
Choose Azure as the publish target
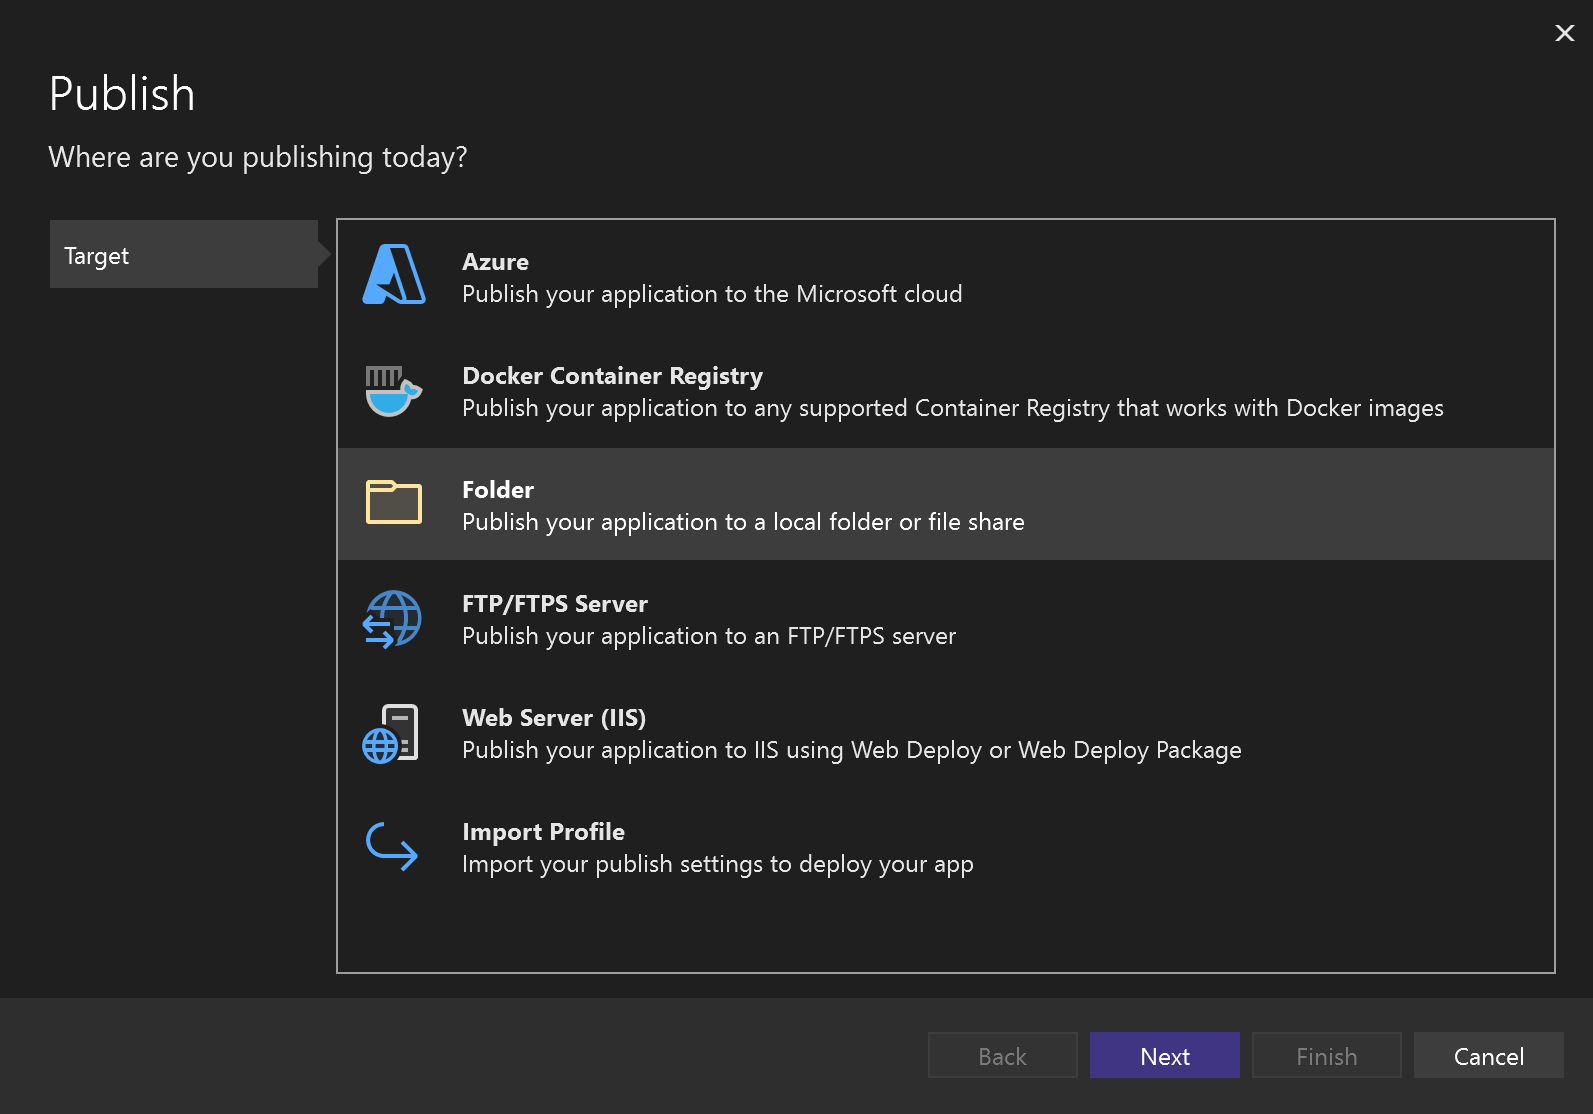tap(495, 262)
